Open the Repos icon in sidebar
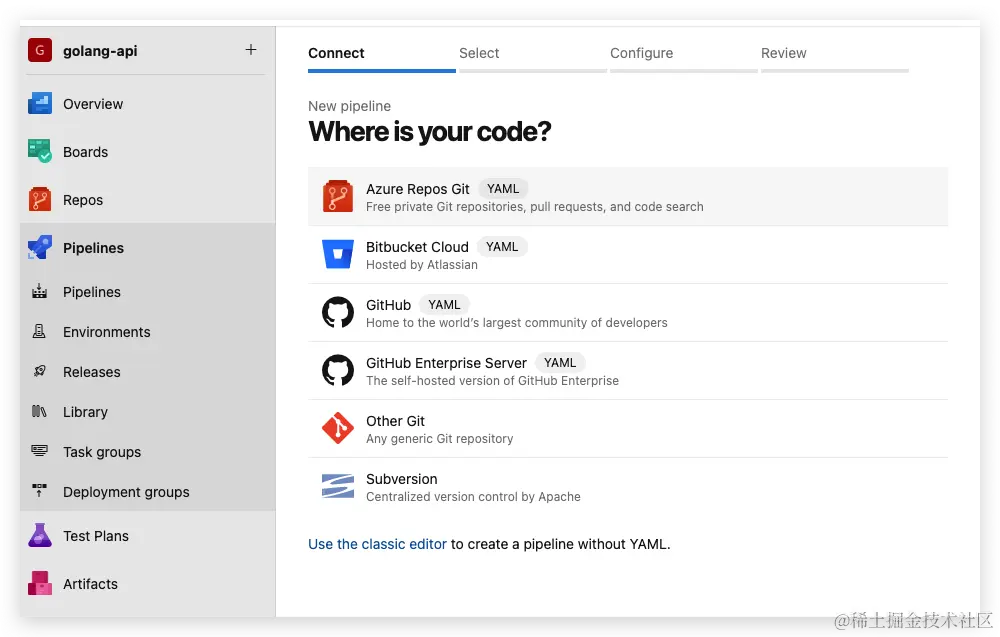The image size is (1000, 637). pos(40,199)
